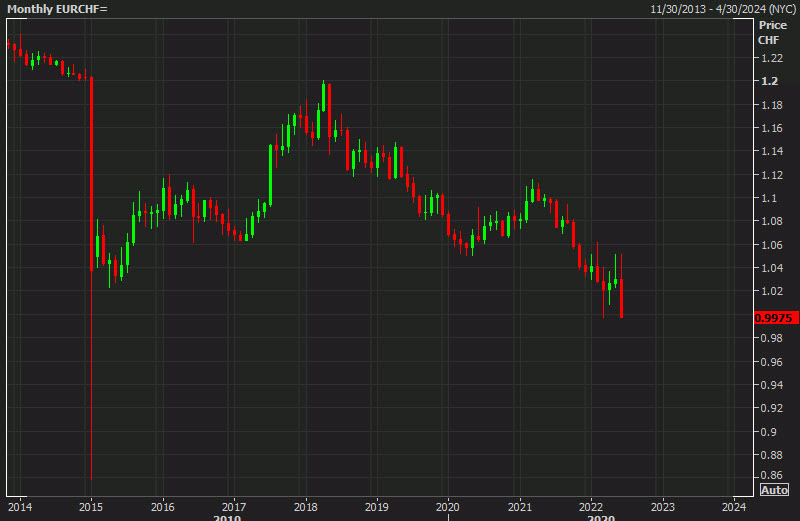Click the 2018 time axis label
This screenshot has height=521, width=800.
click(306, 507)
